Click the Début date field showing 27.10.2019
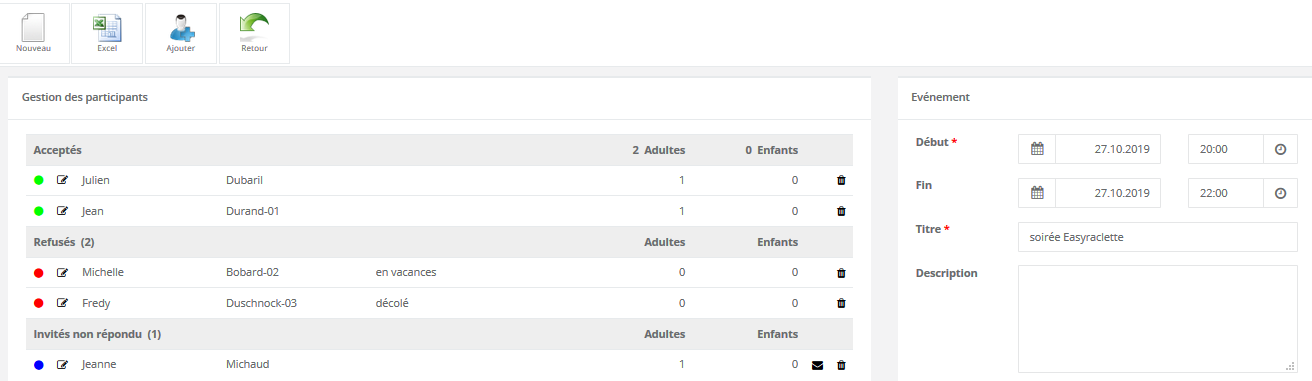 pos(1108,149)
